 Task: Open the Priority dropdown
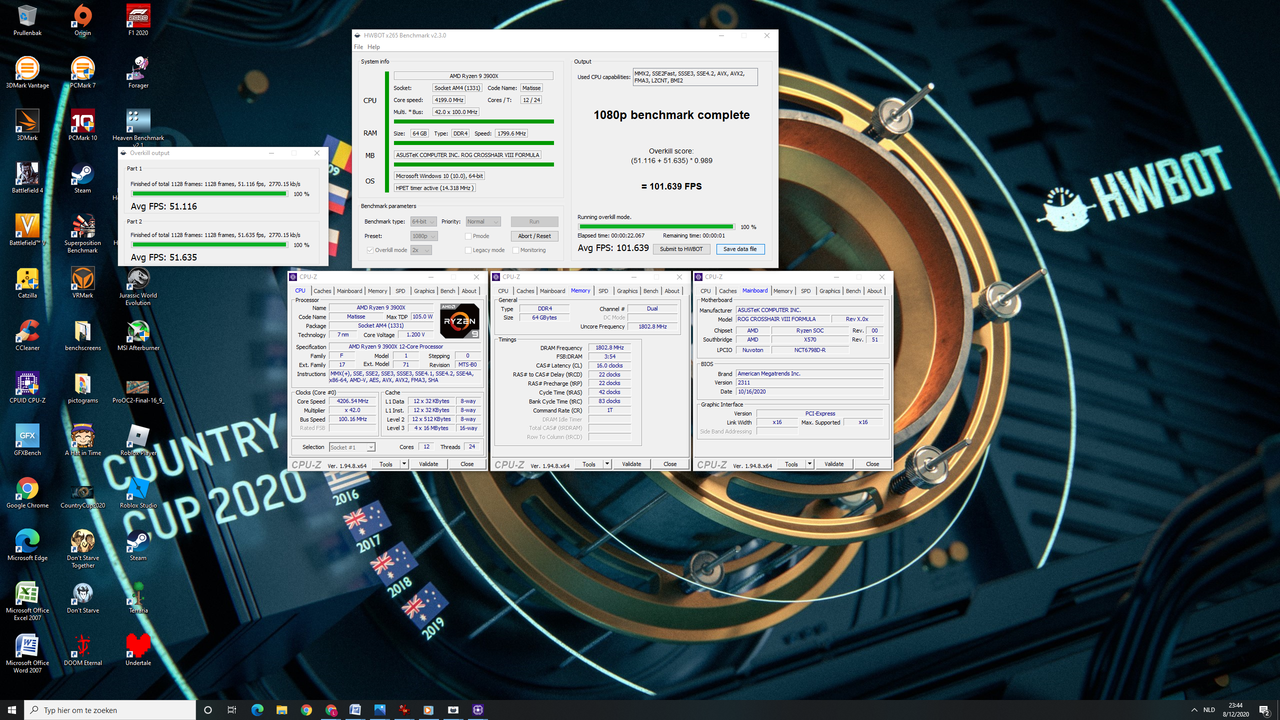point(482,221)
